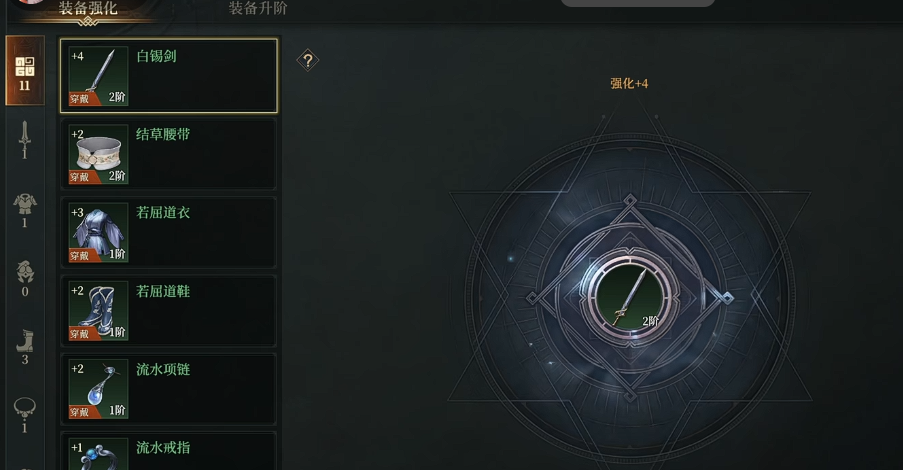Image resolution: width=903 pixels, height=470 pixels.
Task: Open the help question mark icon
Action: tap(308, 60)
